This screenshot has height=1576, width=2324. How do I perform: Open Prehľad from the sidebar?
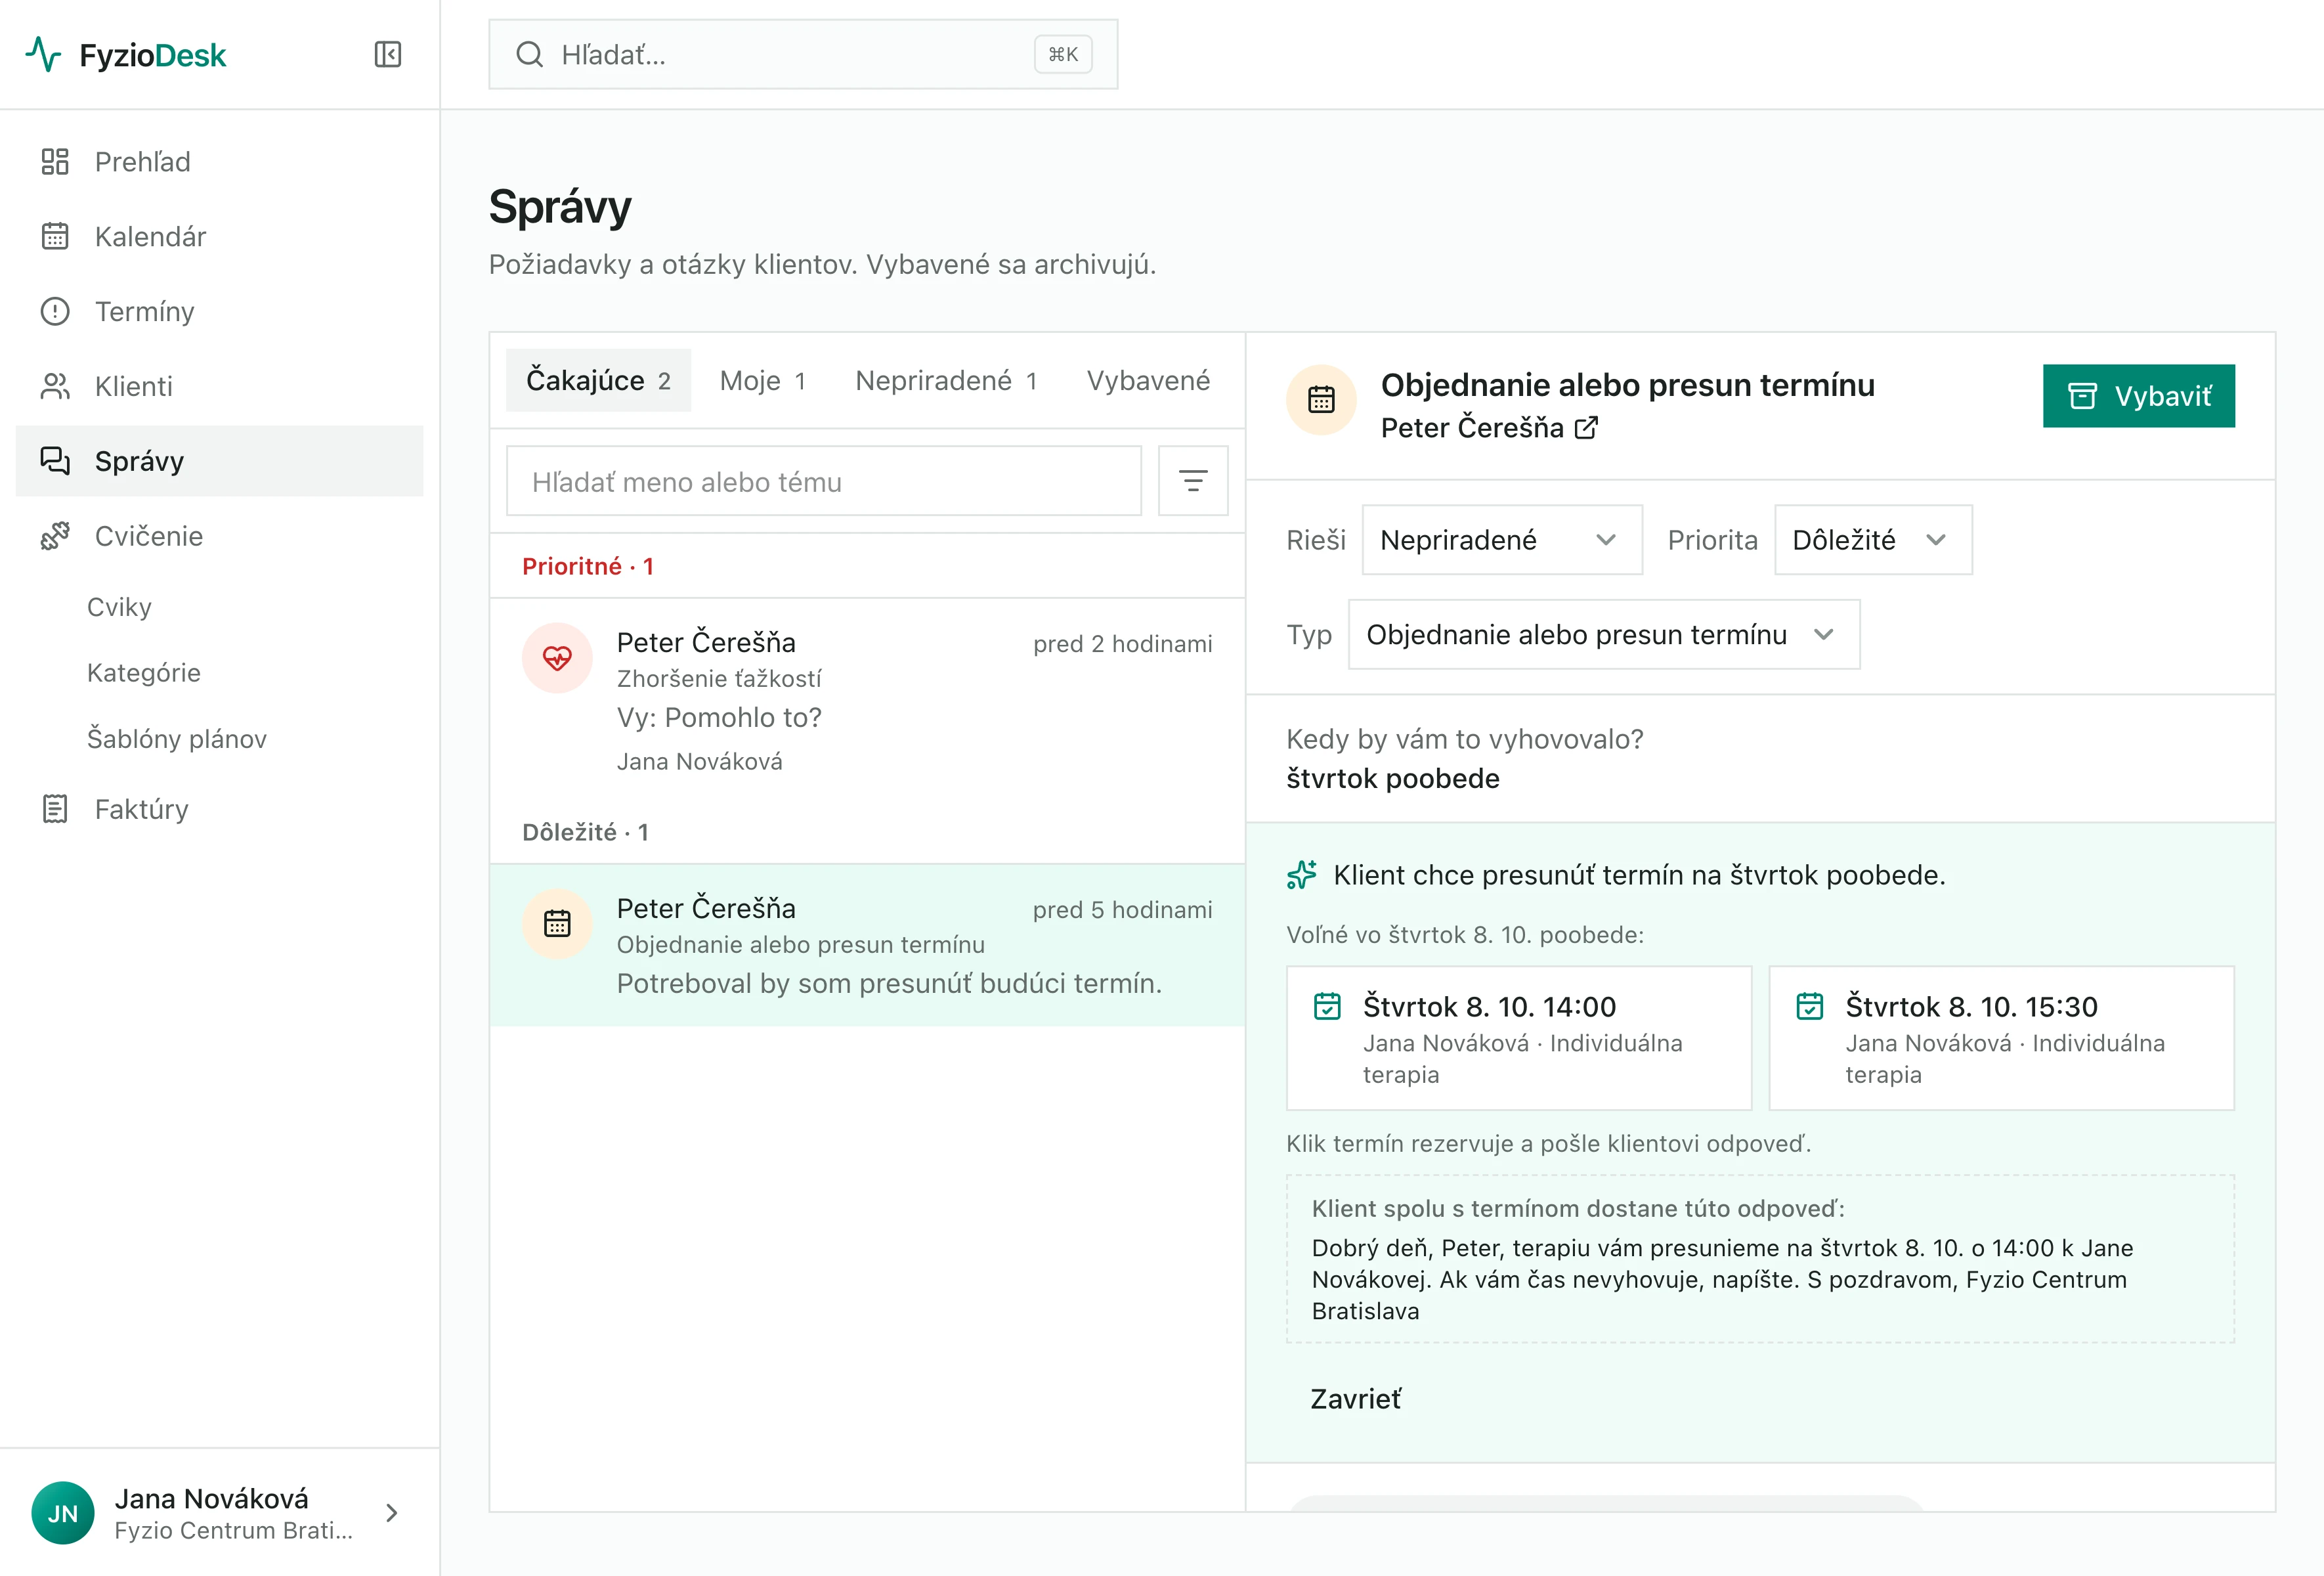click(220, 162)
